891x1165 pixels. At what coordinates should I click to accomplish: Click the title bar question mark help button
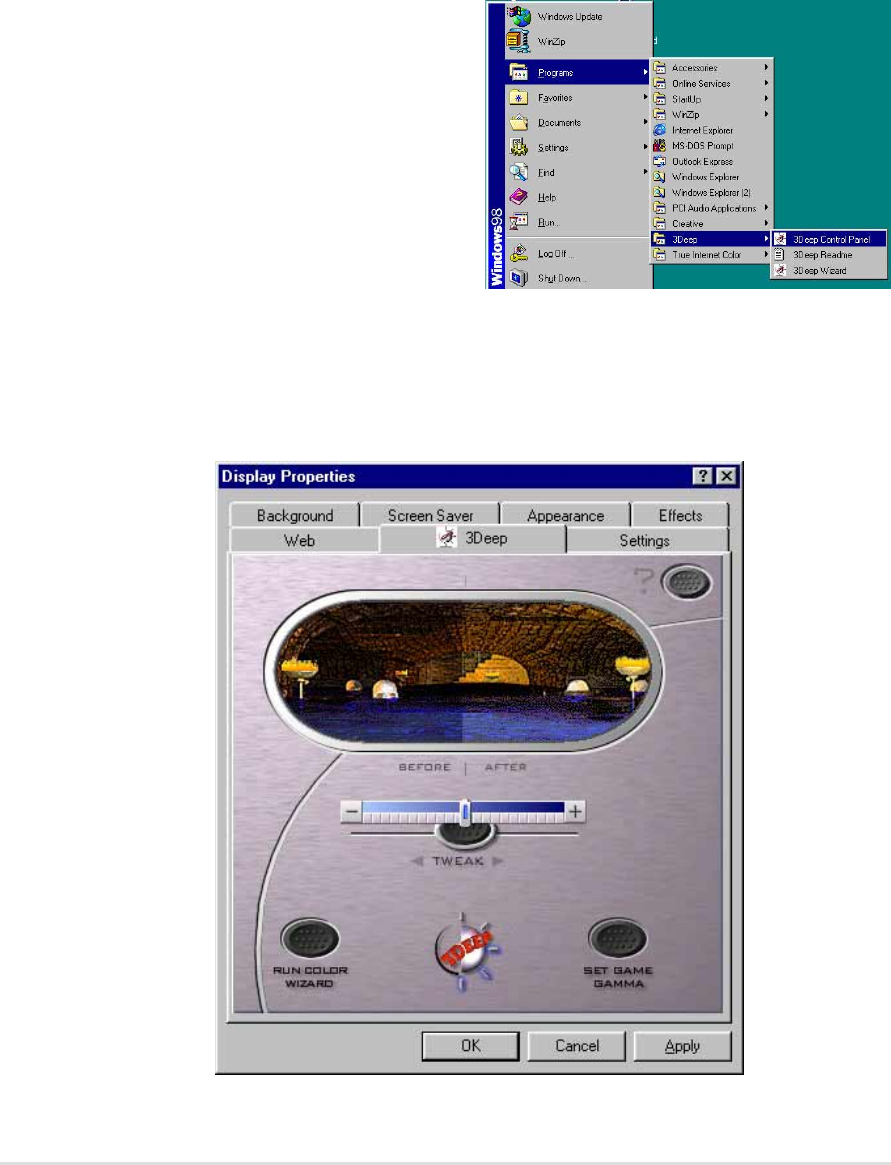[702, 476]
